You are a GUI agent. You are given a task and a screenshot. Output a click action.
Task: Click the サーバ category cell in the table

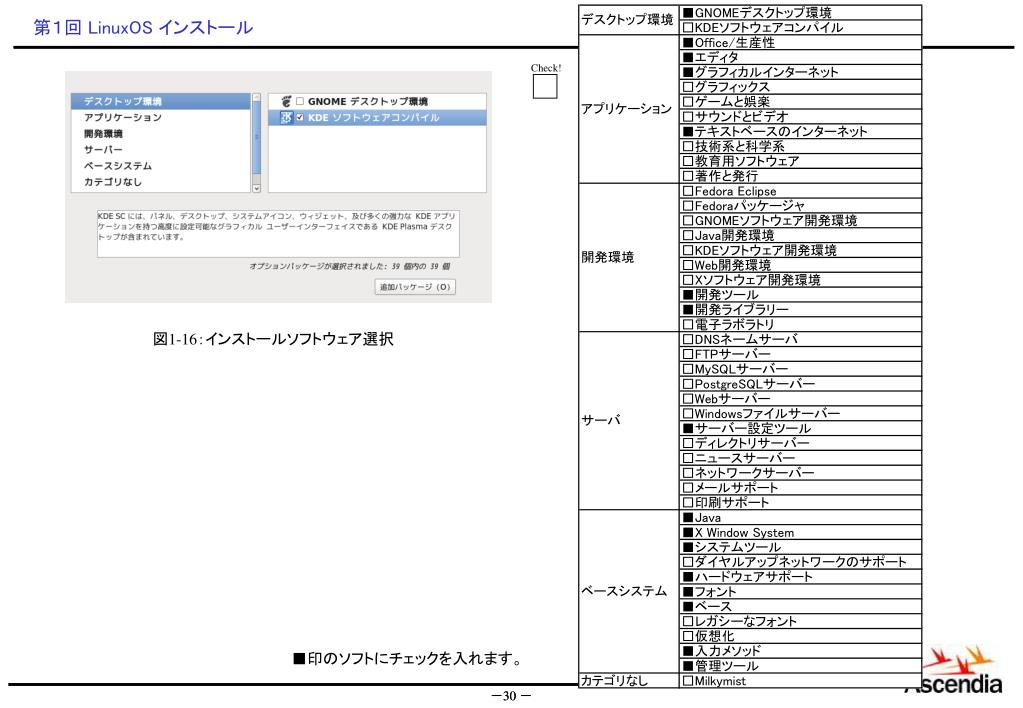pyautogui.click(x=629, y=421)
